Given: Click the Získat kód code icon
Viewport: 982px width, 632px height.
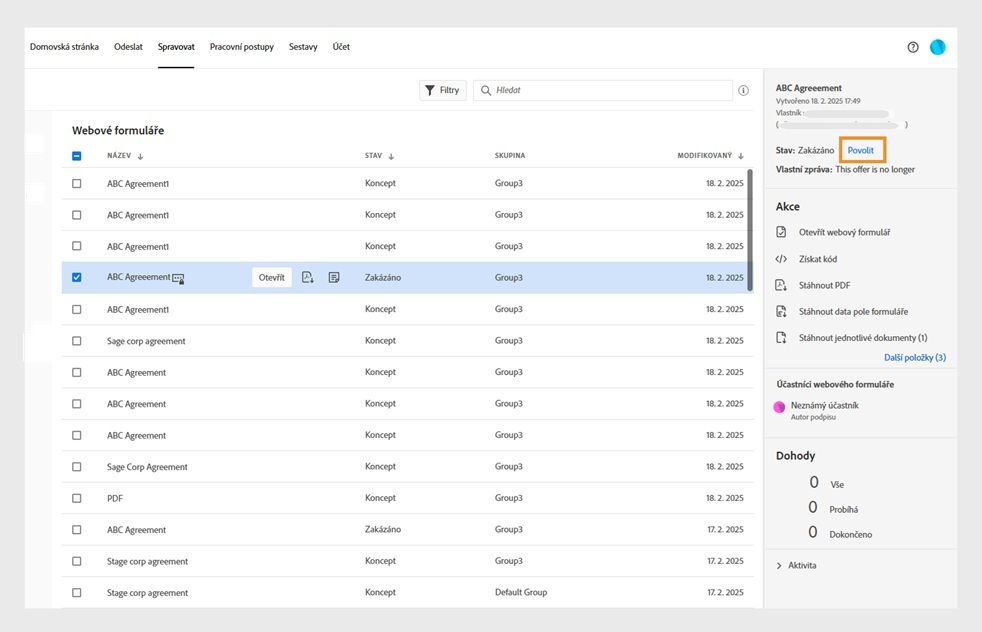Looking at the screenshot, I should [x=782, y=259].
